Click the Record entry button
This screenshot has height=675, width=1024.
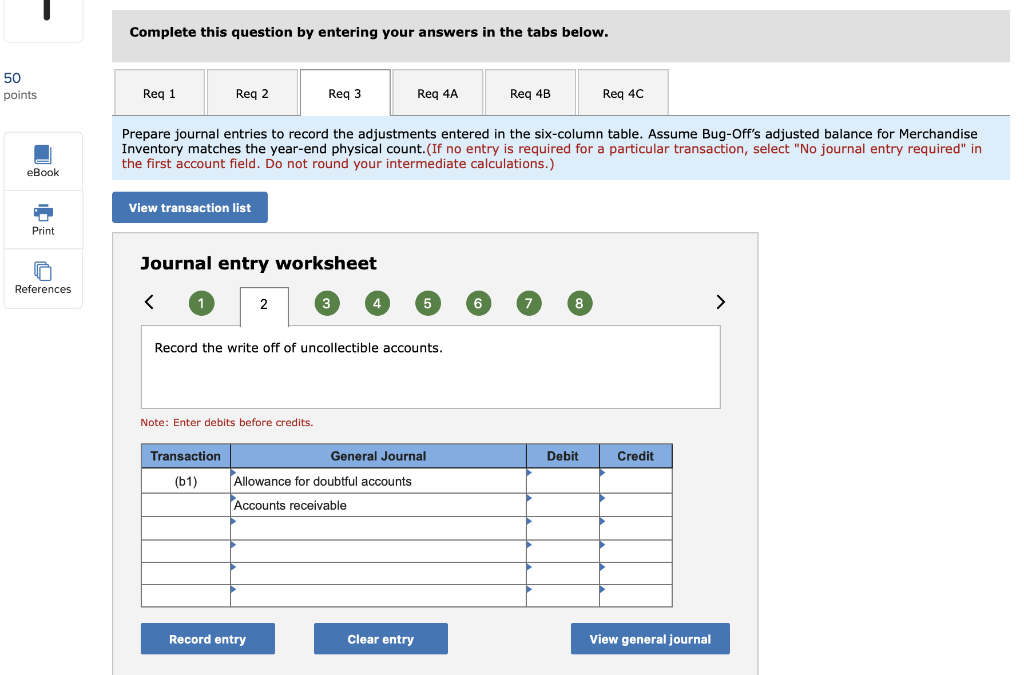208,639
